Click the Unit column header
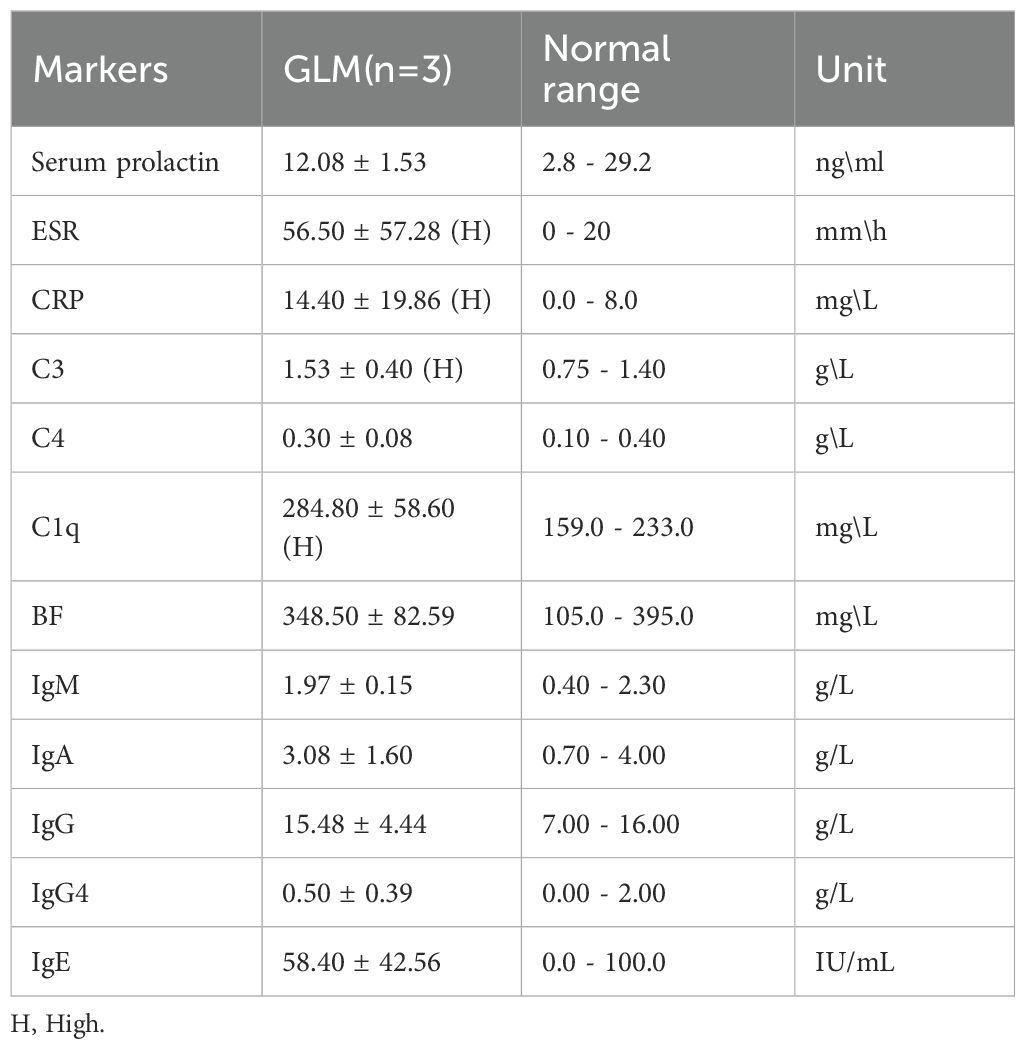The height and width of the screenshot is (1049, 1025). (x=851, y=69)
